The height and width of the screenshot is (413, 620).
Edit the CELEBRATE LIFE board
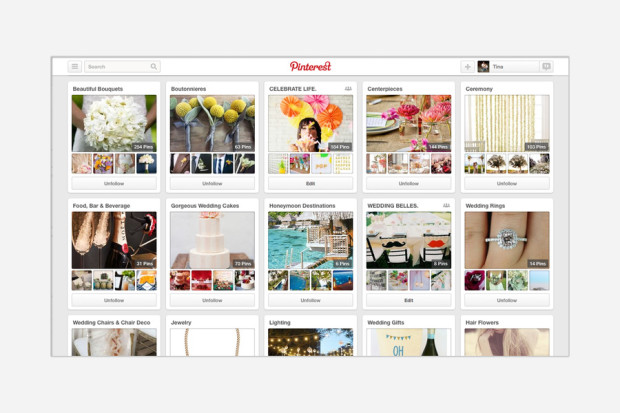click(x=310, y=184)
